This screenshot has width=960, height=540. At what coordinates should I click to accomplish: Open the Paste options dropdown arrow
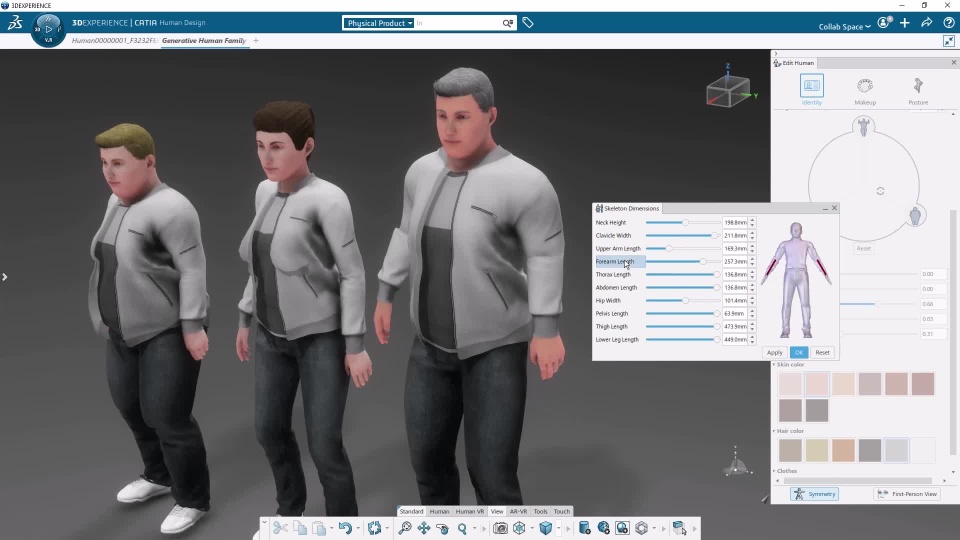(x=331, y=528)
